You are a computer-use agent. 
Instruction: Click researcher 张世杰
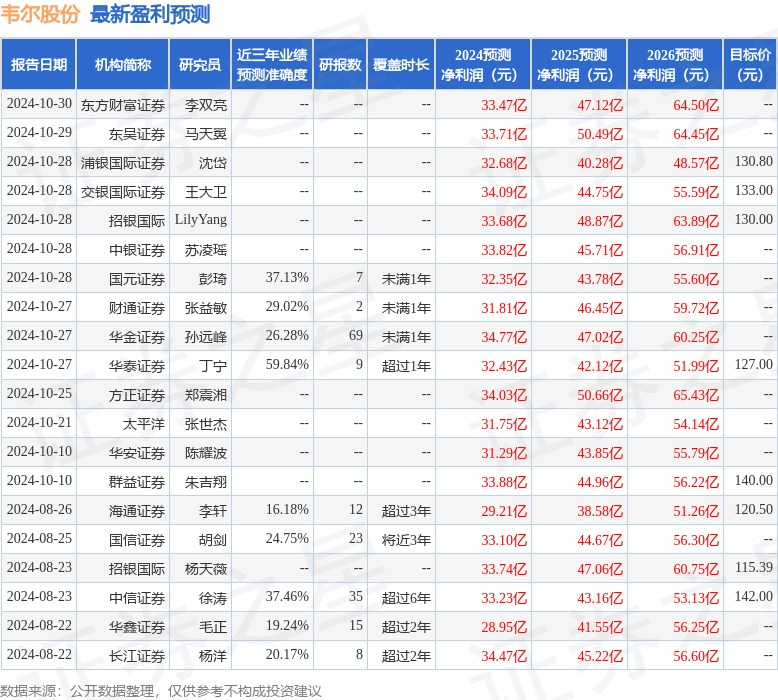point(206,424)
